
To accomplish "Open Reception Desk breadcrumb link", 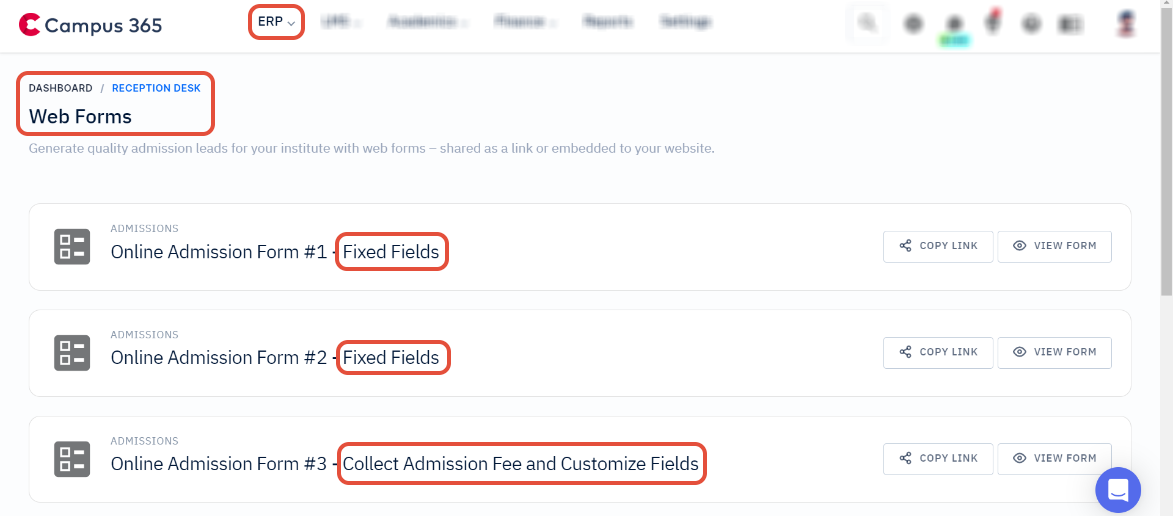I will click(156, 88).
